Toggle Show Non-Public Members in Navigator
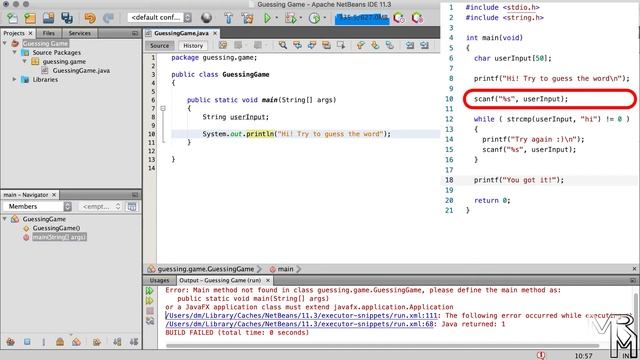The image size is (640, 360). coord(60,342)
